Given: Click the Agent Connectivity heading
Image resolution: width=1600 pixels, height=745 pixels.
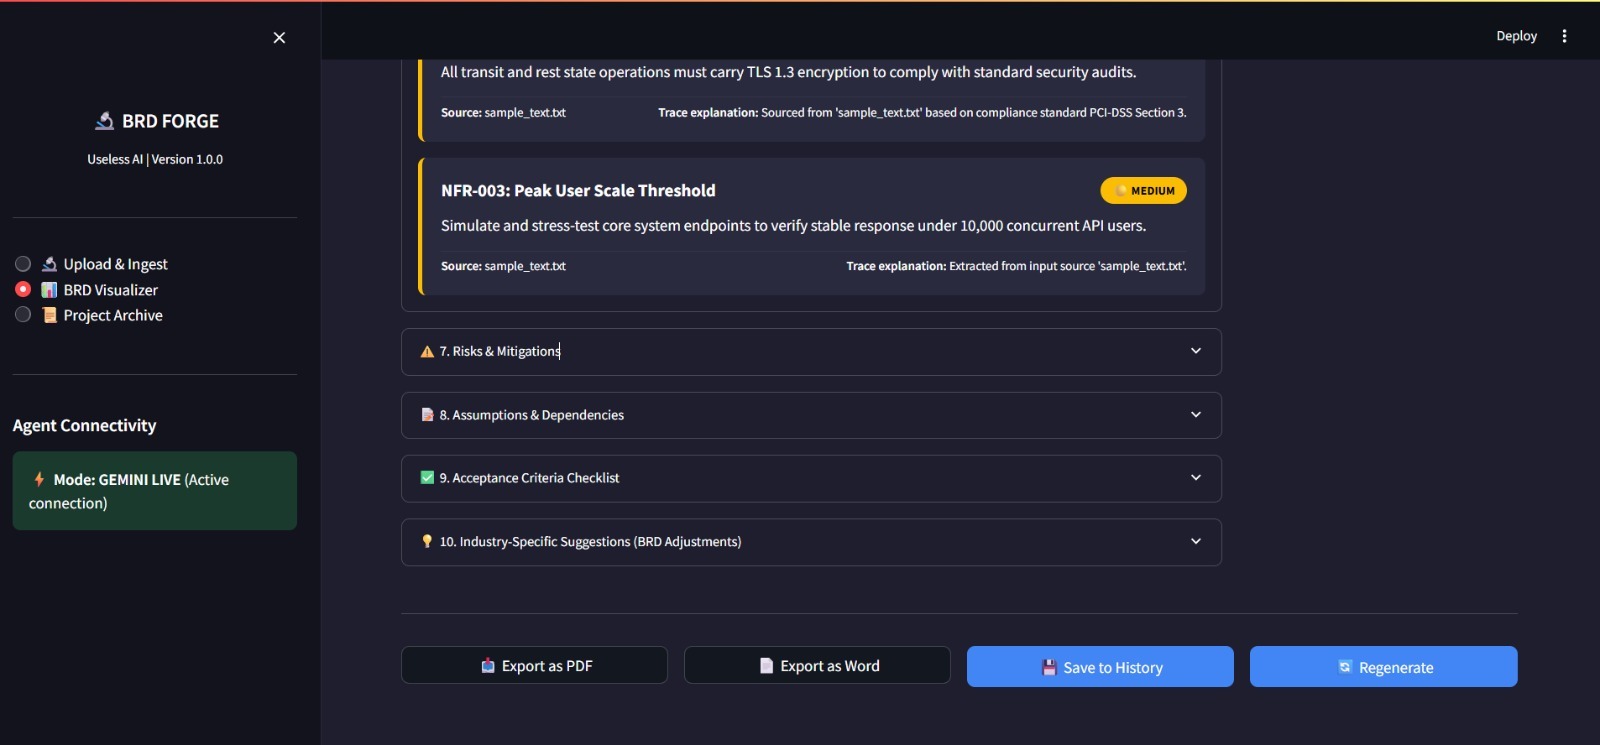Looking at the screenshot, I should 85,426.
